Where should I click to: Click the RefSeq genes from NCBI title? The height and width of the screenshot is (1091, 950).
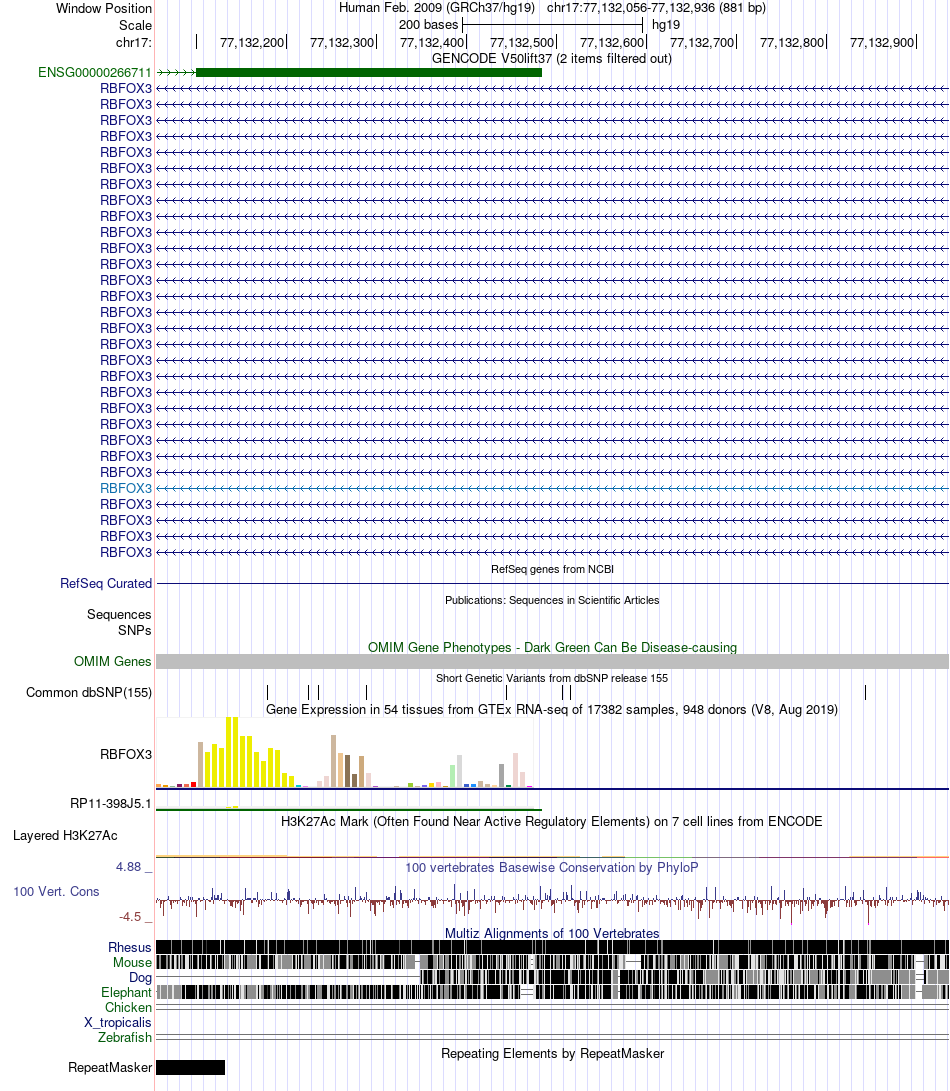[552, 569]
